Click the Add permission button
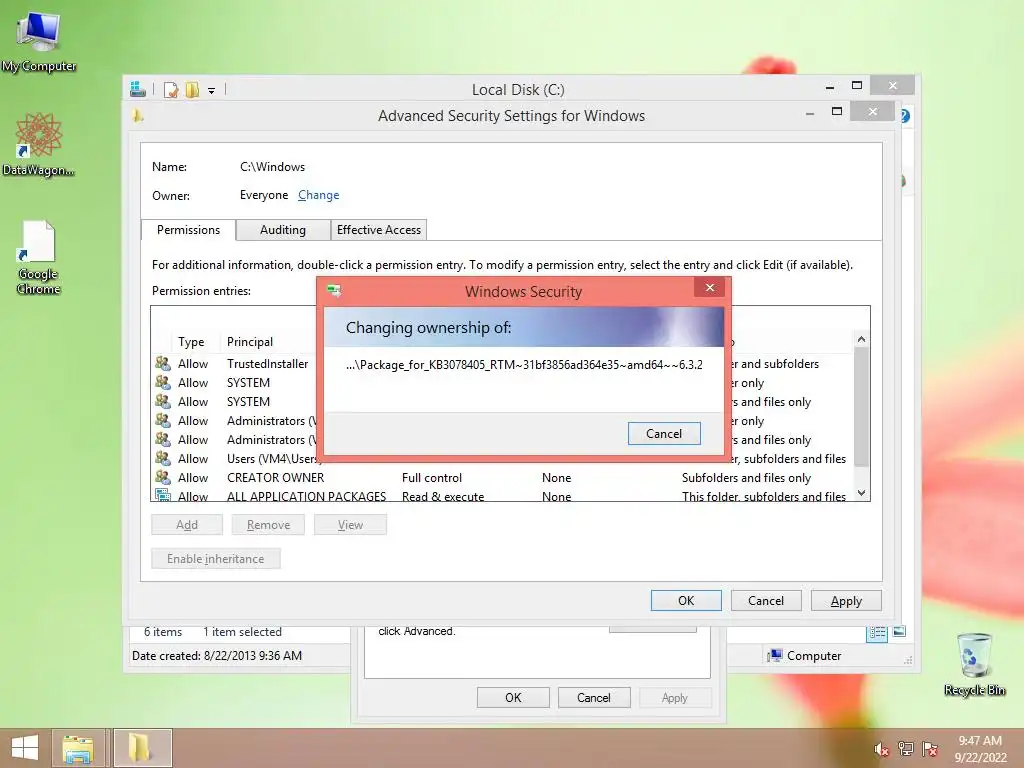 tap(187, 524)
